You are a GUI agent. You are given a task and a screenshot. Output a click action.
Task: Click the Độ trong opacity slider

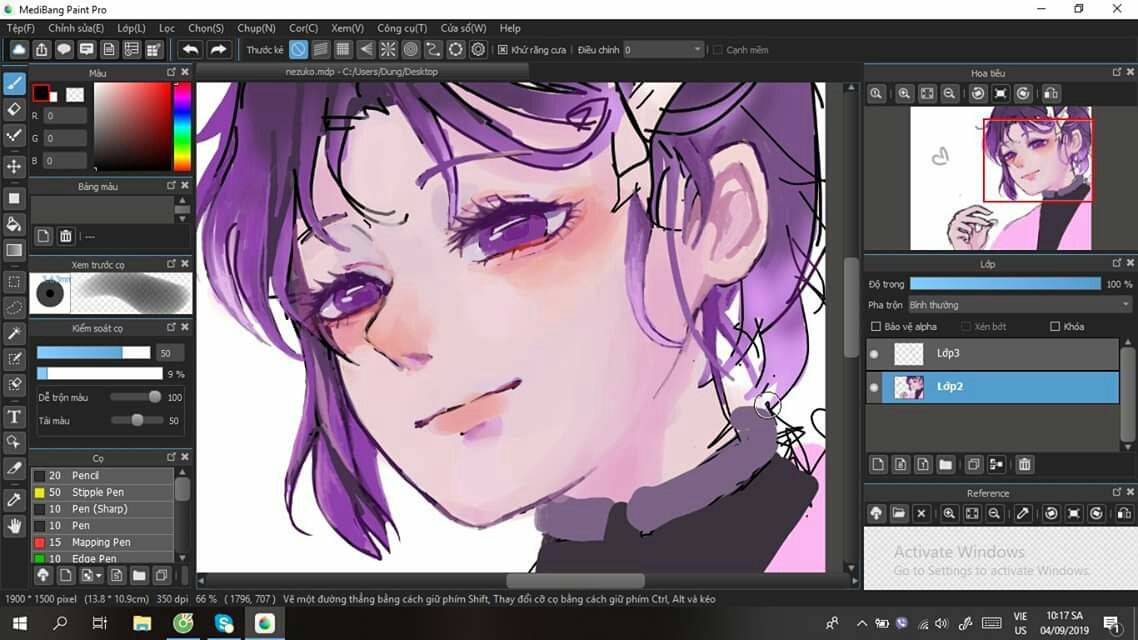1005,284
